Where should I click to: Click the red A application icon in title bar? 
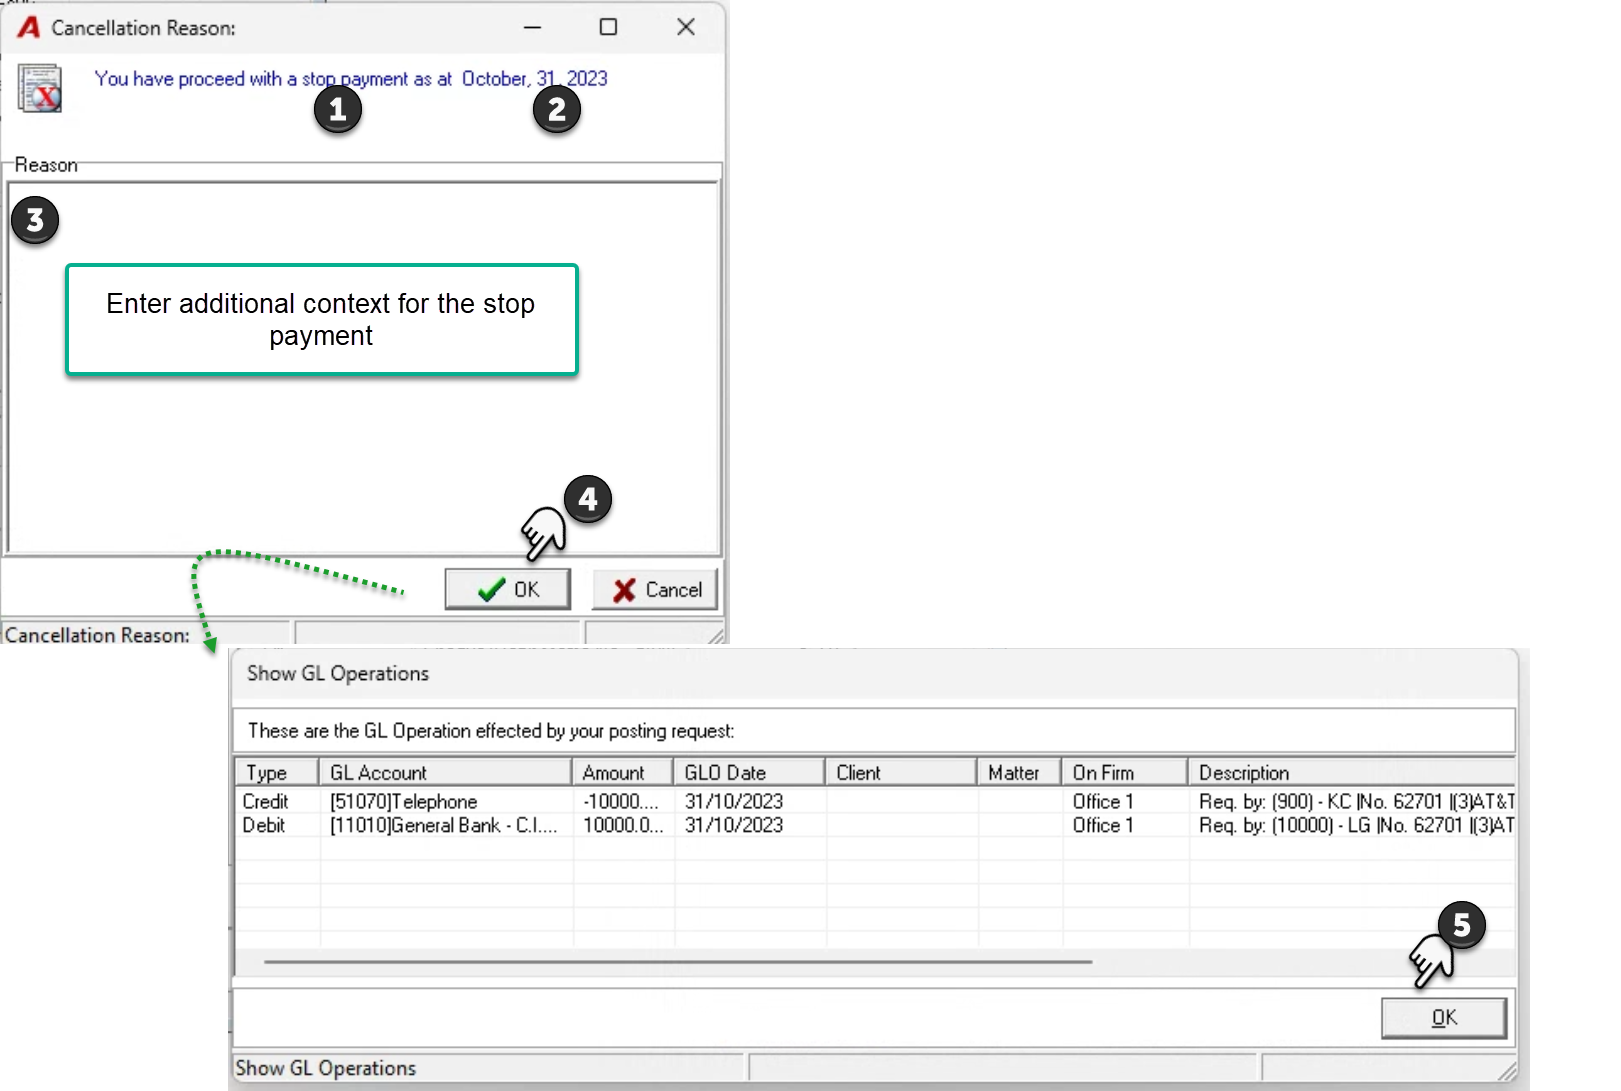pyautogui.click(x=29, y=27)
